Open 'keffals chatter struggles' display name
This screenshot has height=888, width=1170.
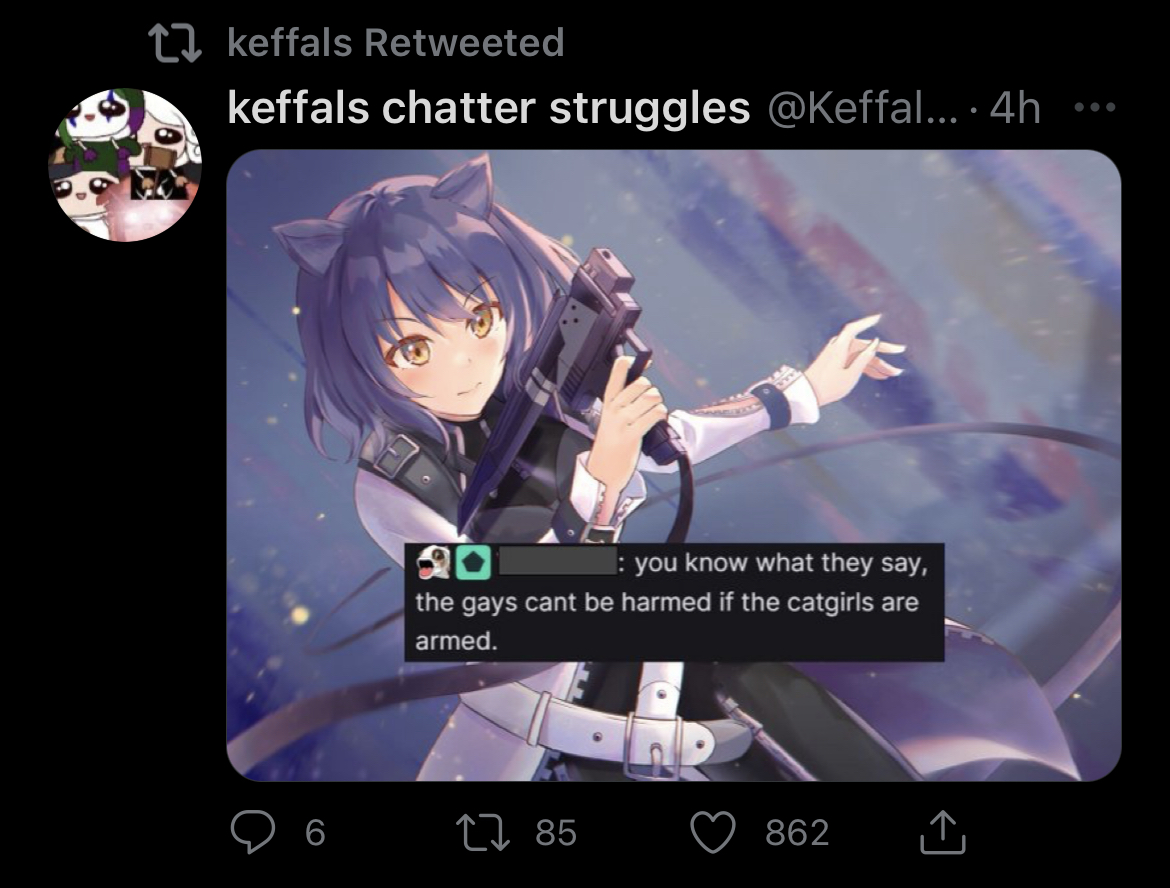point(488,107)
